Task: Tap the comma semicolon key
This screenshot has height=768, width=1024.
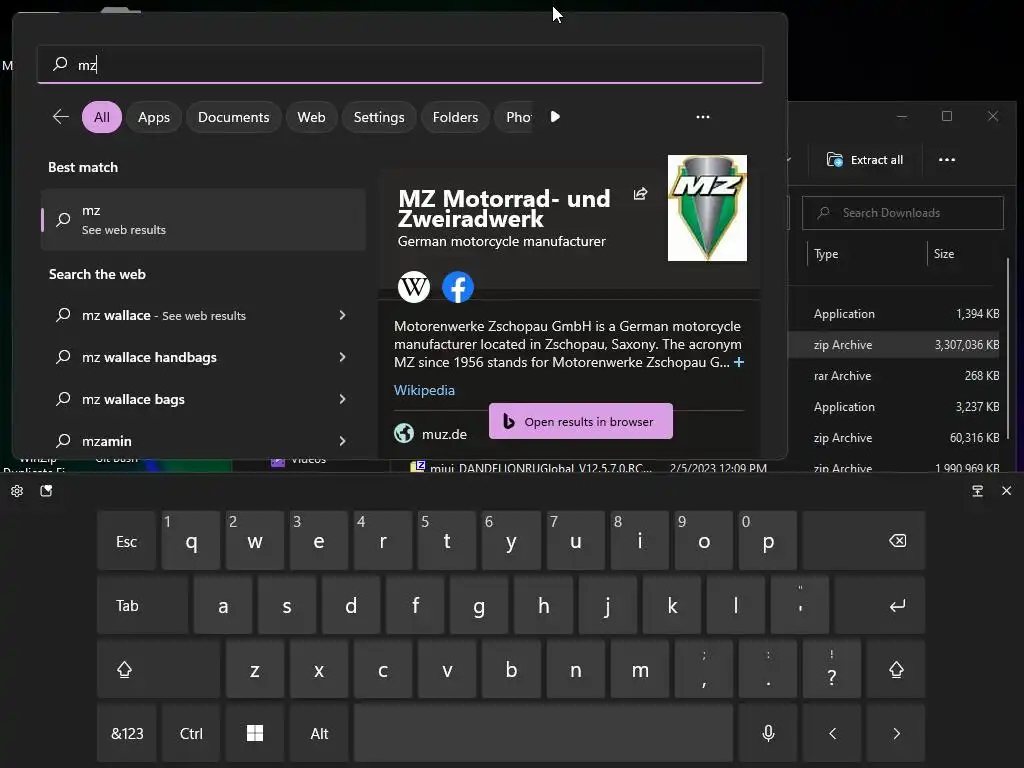Action: [x=704, y=669]
